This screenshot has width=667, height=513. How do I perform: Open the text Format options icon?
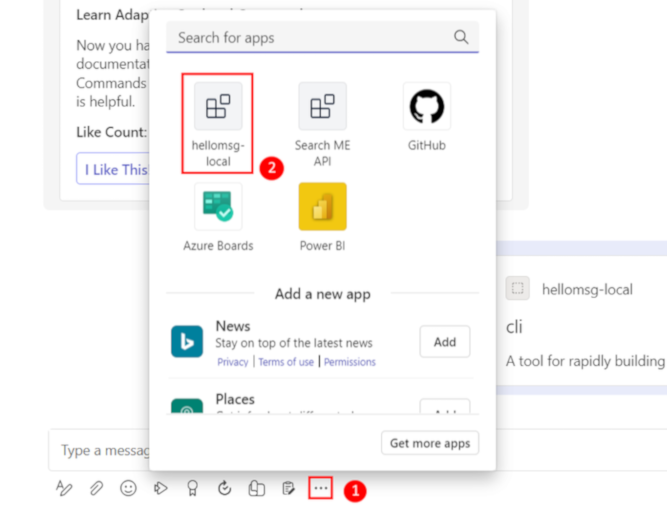64,488
